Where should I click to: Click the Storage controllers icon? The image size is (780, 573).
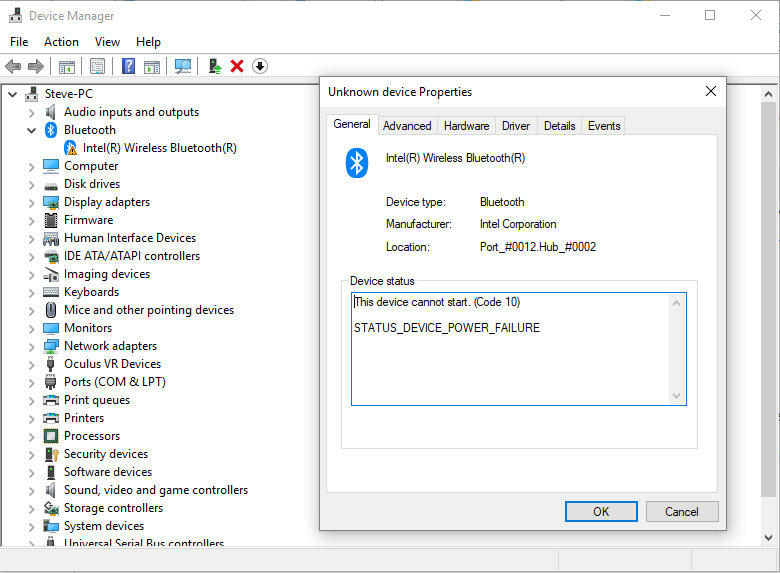click(x=51, y=508)
